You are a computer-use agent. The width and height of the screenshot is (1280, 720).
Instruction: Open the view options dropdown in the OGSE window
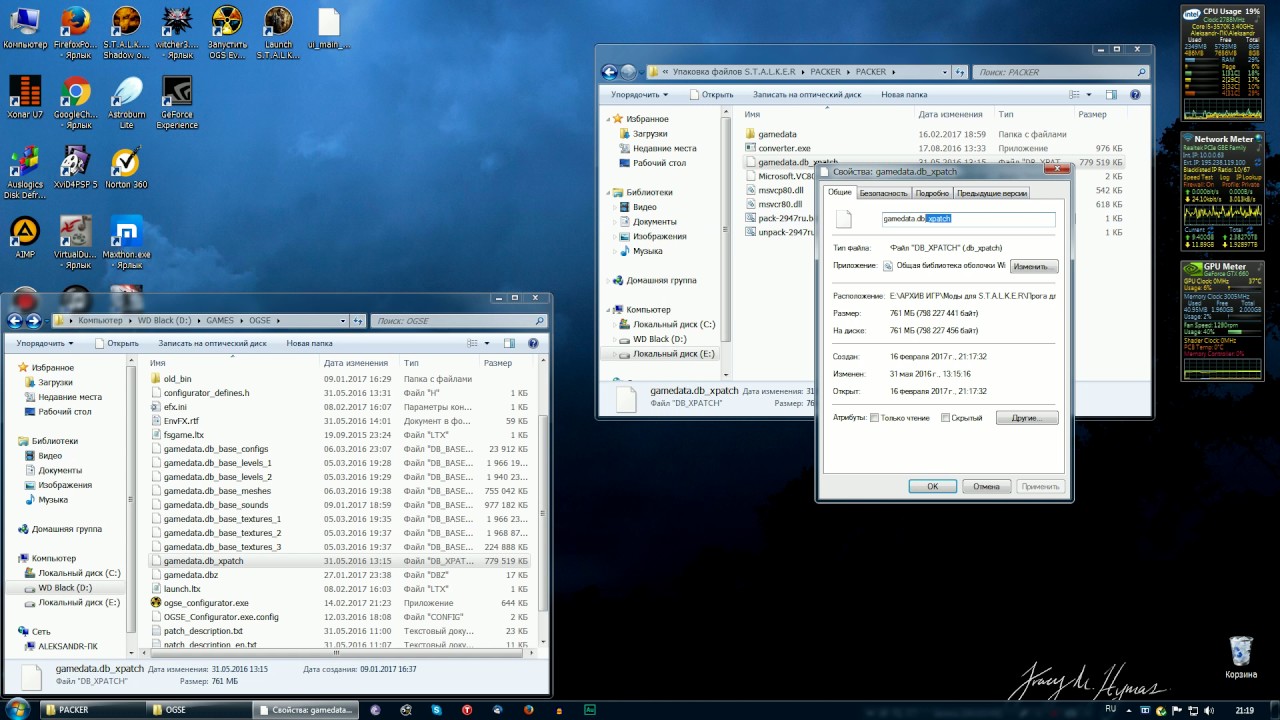point(486,343)
